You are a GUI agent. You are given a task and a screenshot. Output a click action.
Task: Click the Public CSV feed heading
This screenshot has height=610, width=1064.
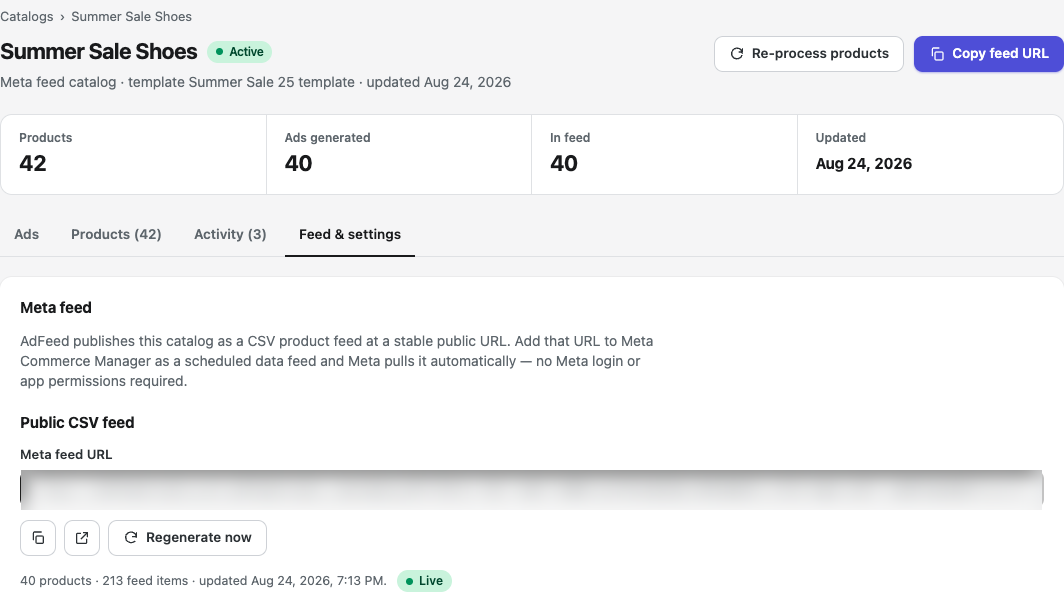[77, 423]
